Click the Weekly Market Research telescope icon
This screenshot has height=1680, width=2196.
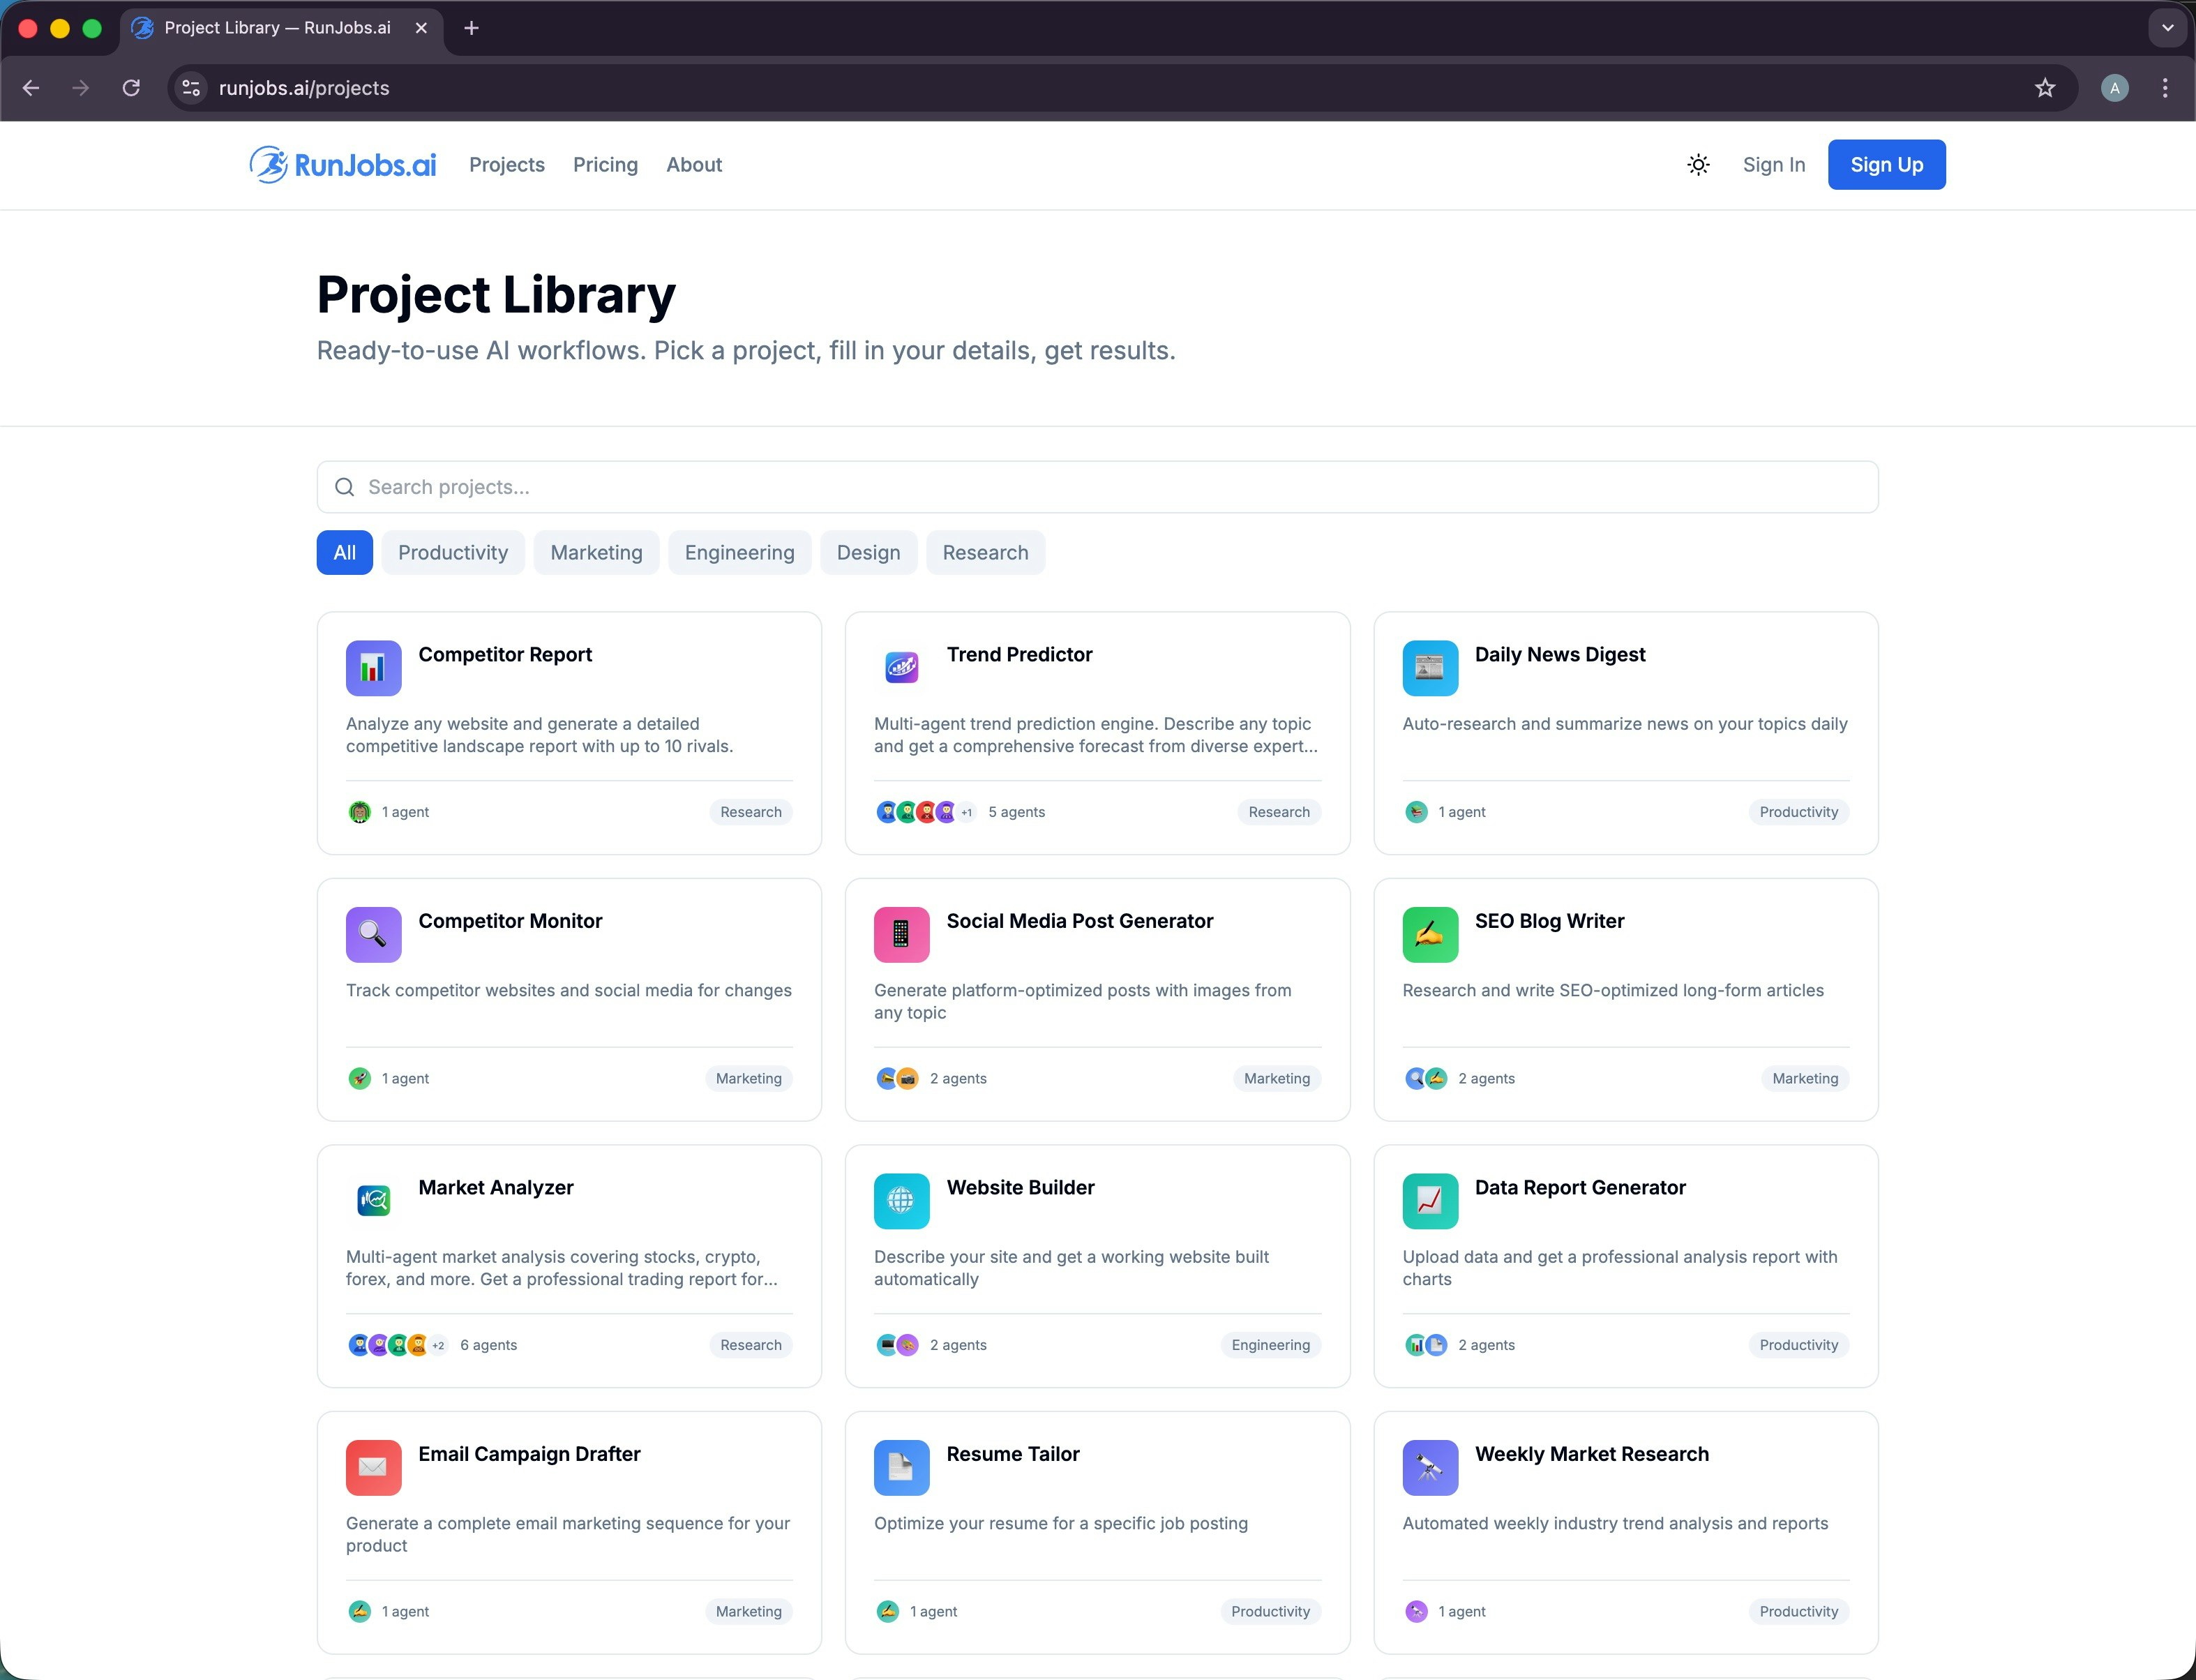pyautogui.click(x=1429, y=1467)
